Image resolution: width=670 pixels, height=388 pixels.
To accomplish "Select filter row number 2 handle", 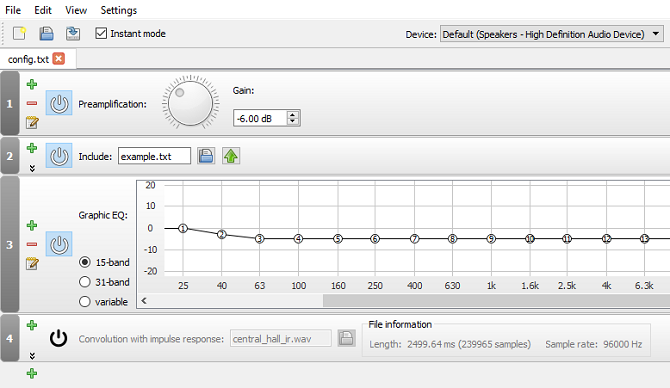I will (10, 156).
